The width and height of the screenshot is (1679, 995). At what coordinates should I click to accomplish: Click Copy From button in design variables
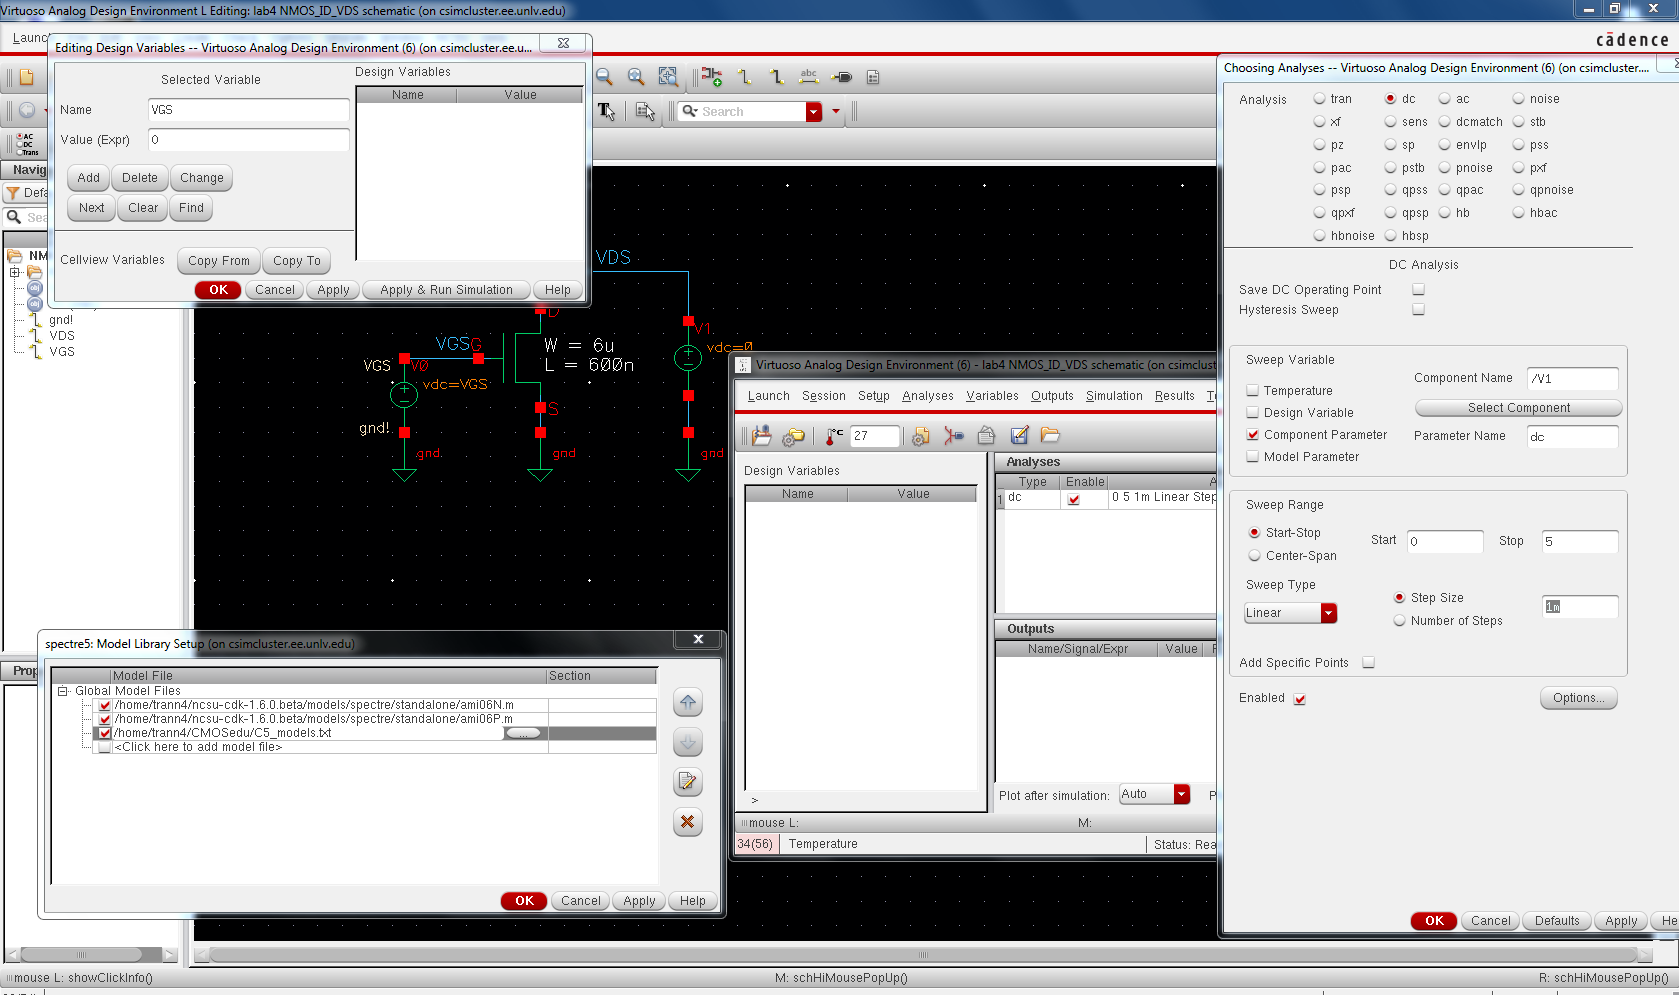(x=219, y=261)
